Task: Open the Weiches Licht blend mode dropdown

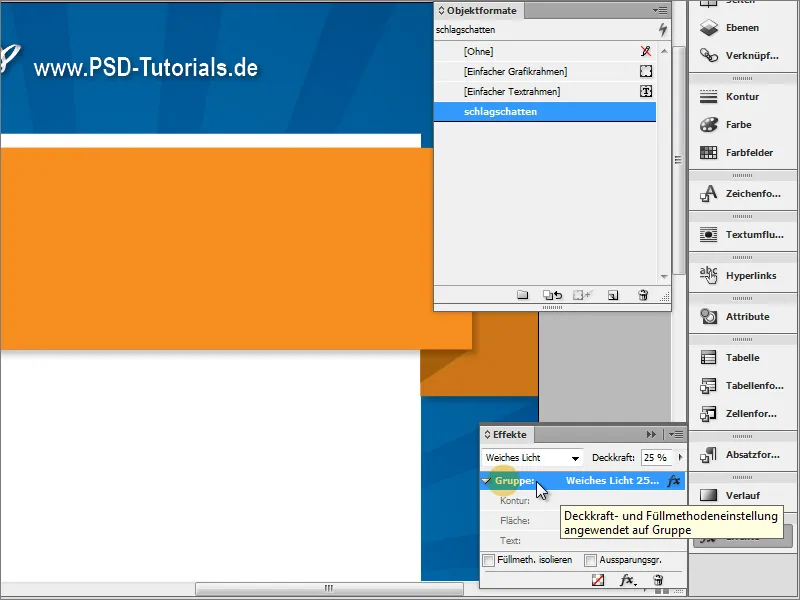Action: point(532,458)
